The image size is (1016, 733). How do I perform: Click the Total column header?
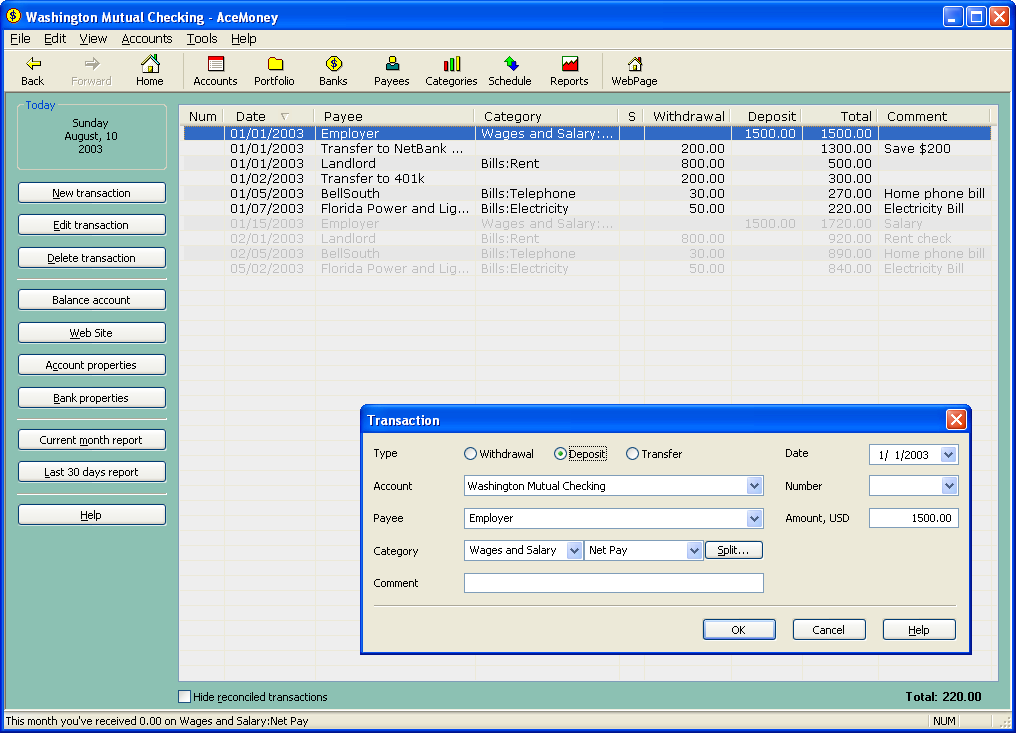coord(840,116)
